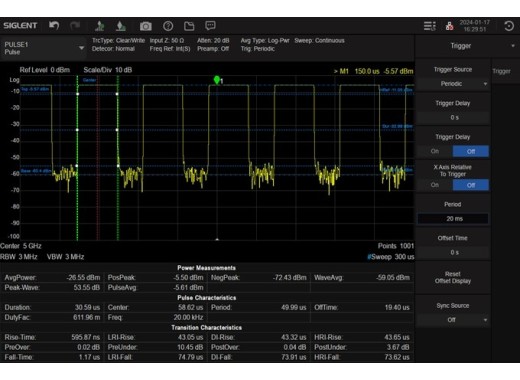
Task: Open the PULSE1 measurement mode dropdown
Action: 43,48
